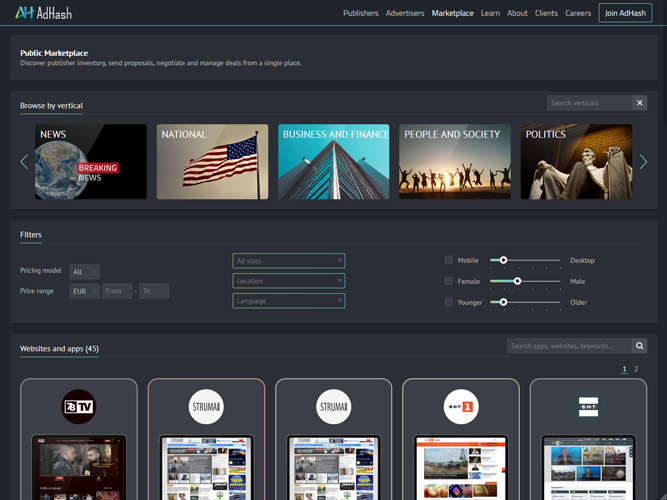The image size is (667, 500).
Task: Clear the verticals search with X icon
Action: tap(640, 103)
